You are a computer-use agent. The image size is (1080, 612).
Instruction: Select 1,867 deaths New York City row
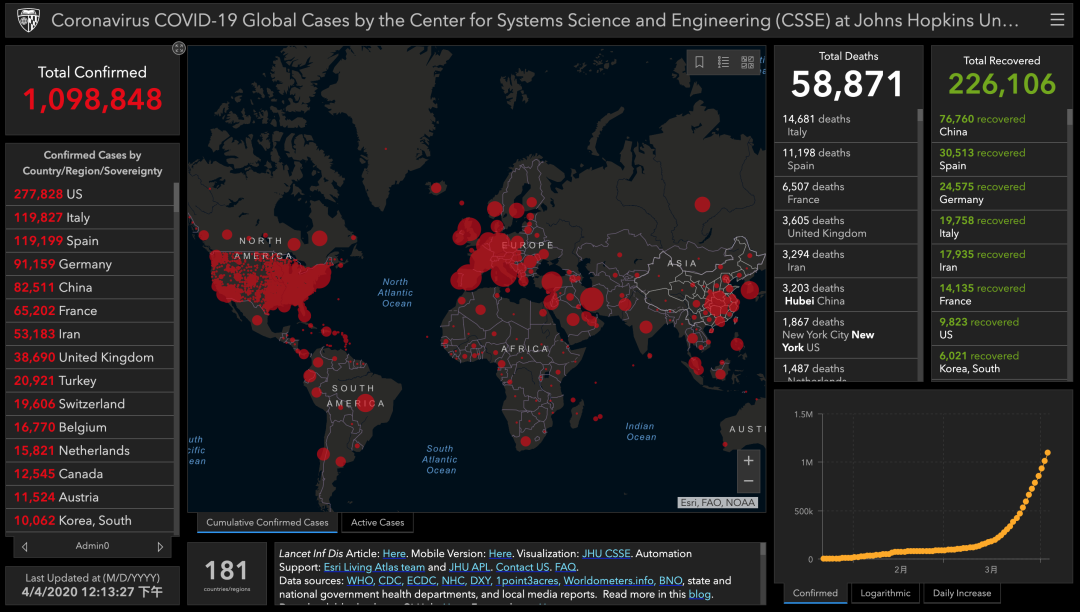pos(846,335)
